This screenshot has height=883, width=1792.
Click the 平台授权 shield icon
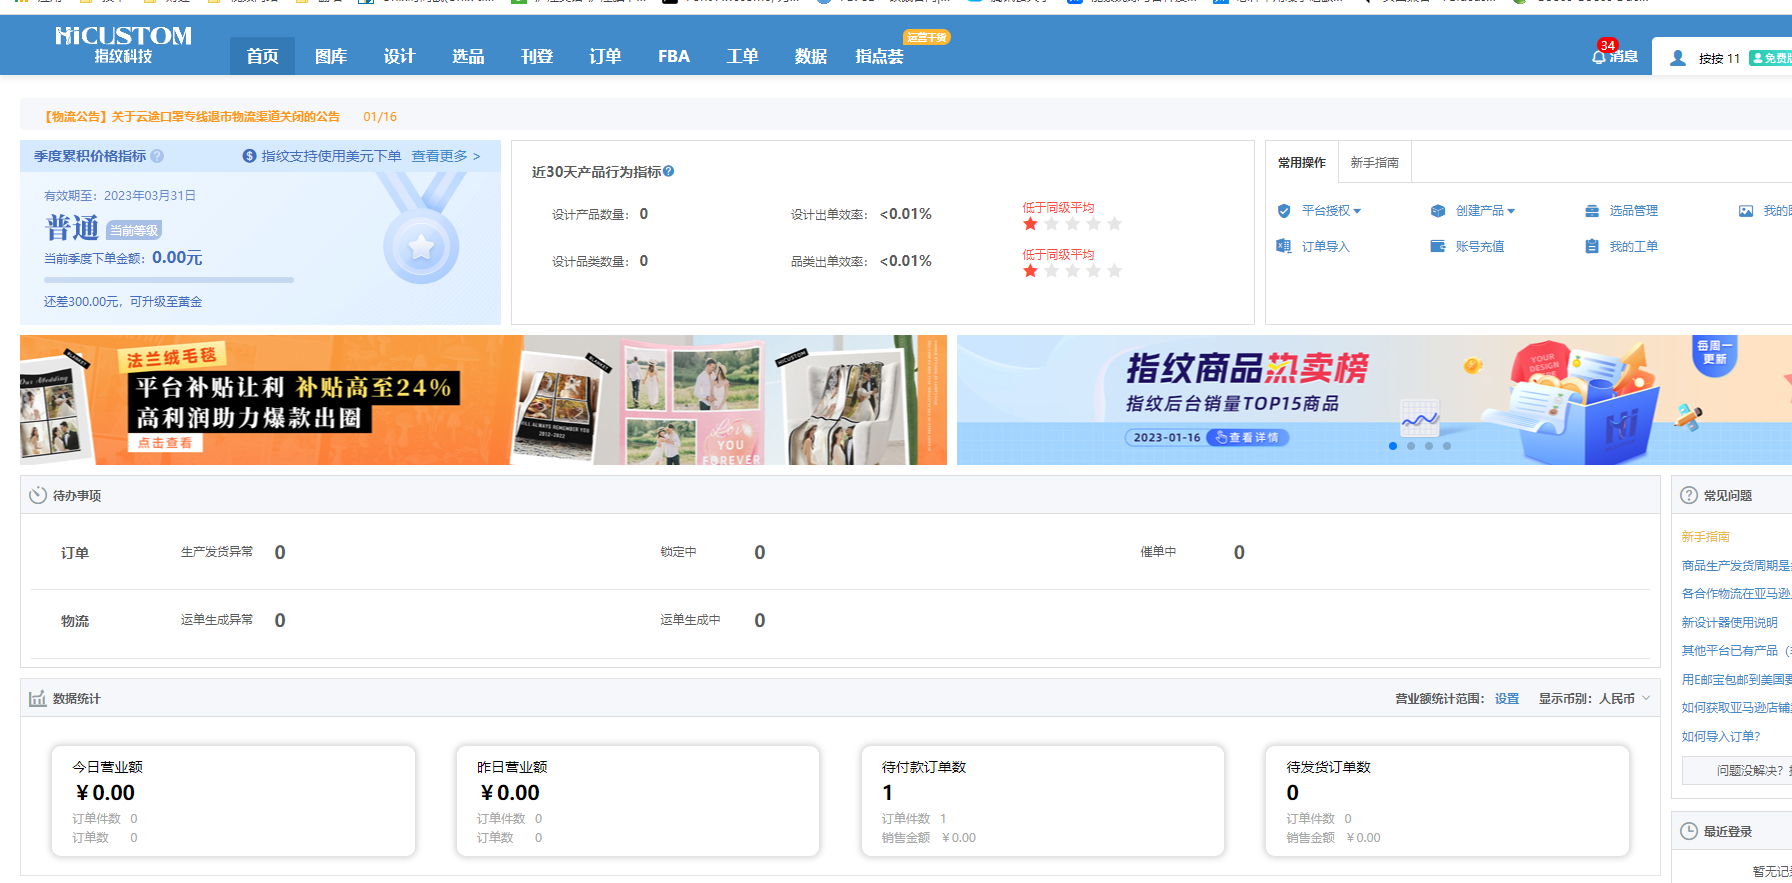pos(1284,211)
